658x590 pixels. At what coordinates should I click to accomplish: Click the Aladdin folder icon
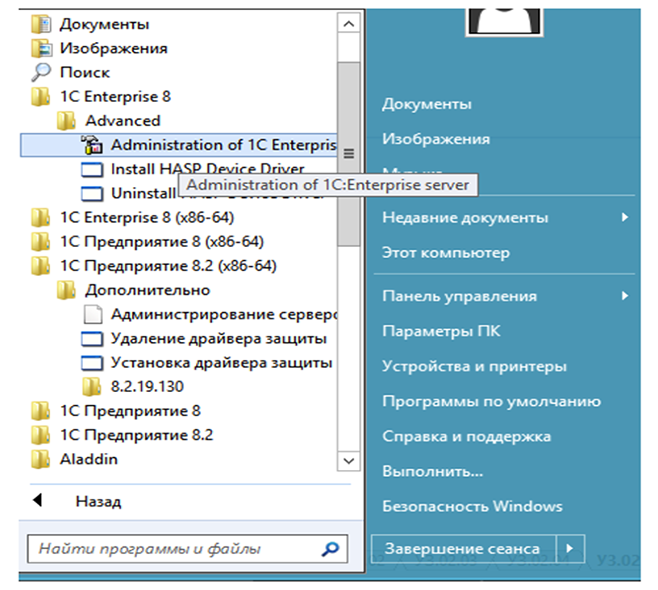pos(41,459)
